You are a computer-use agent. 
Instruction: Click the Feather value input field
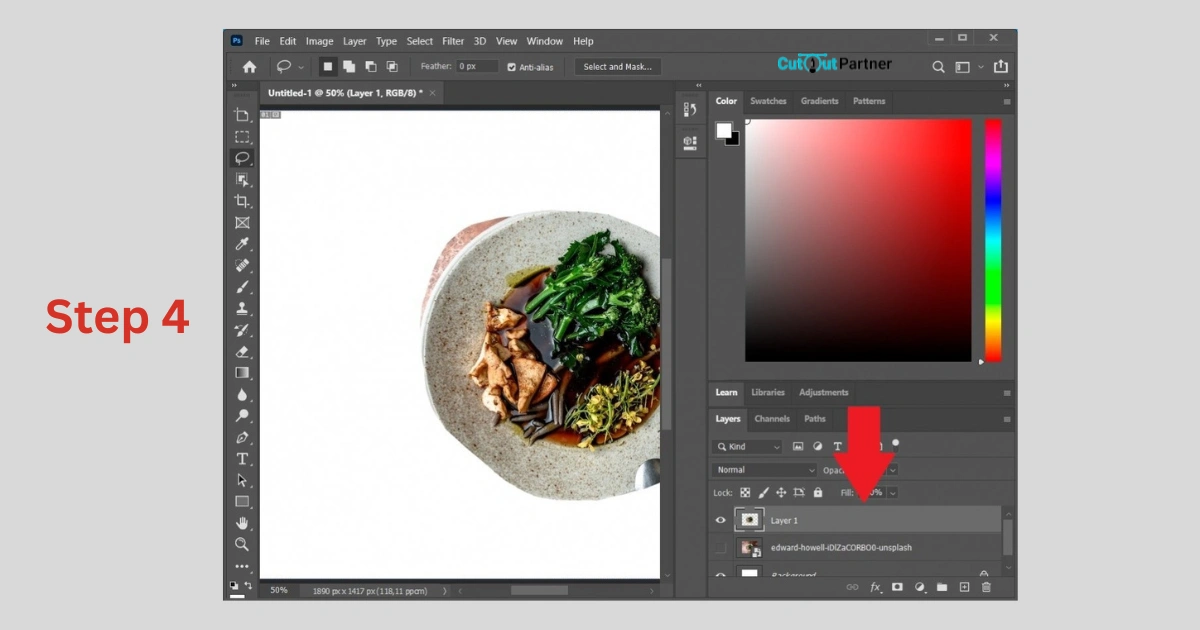coord(477,67)
